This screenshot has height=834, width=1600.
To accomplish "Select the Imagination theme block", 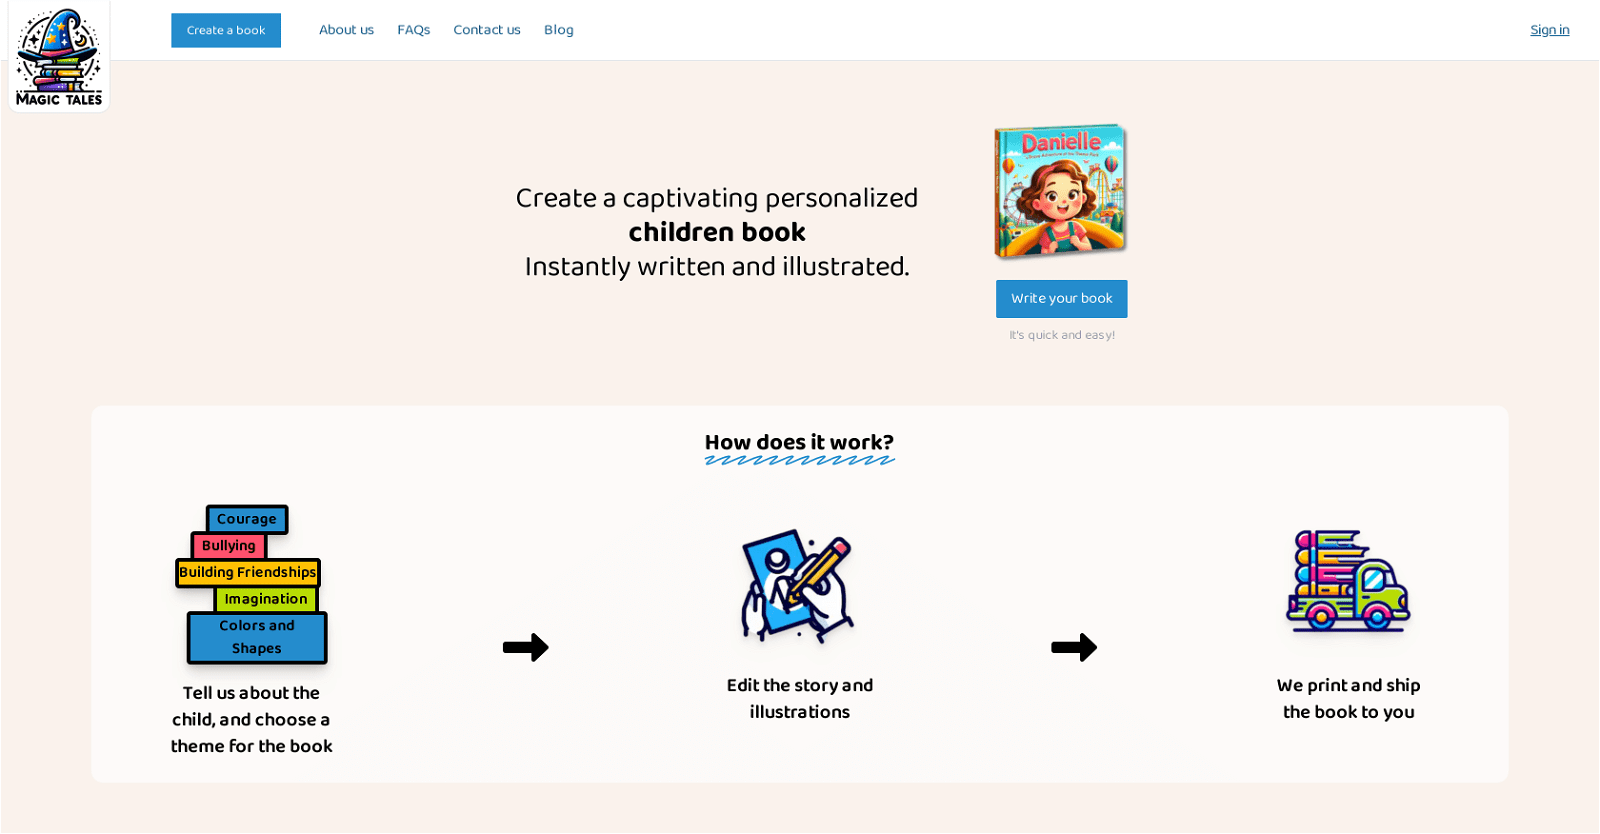I will point(266,599).
